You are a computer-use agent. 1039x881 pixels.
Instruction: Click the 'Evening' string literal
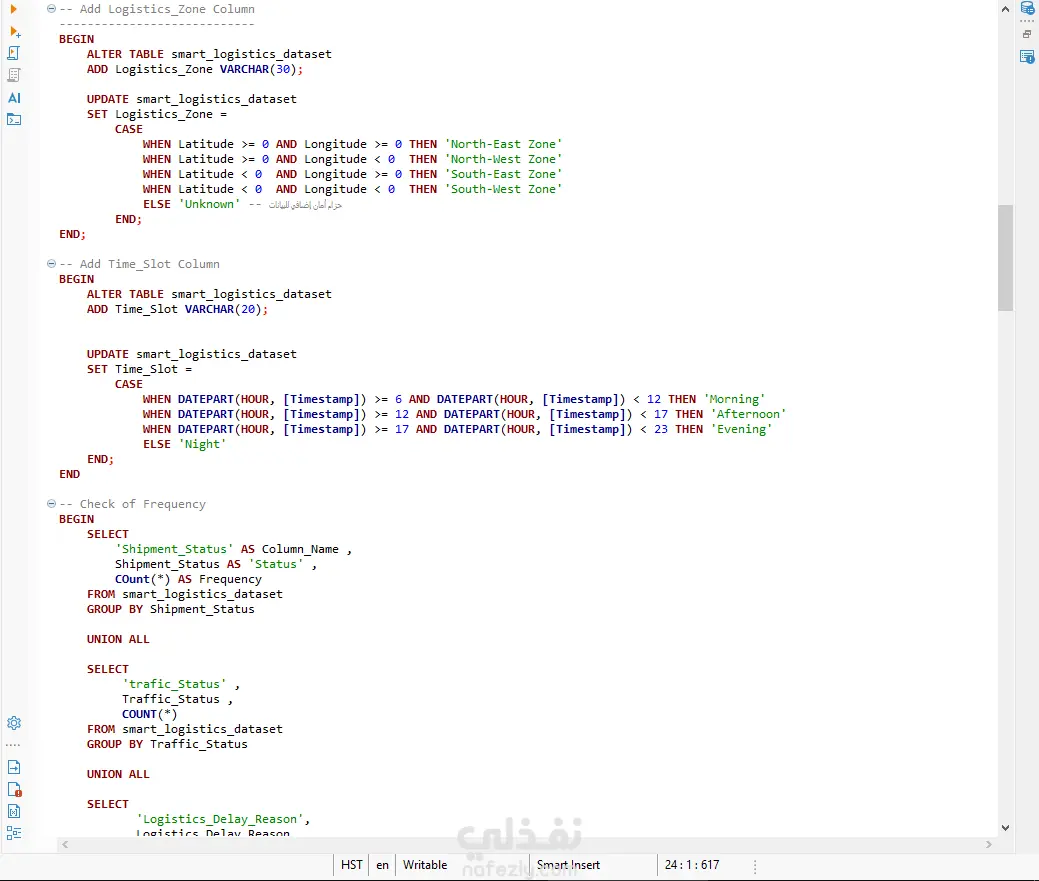tap(741, 429)
